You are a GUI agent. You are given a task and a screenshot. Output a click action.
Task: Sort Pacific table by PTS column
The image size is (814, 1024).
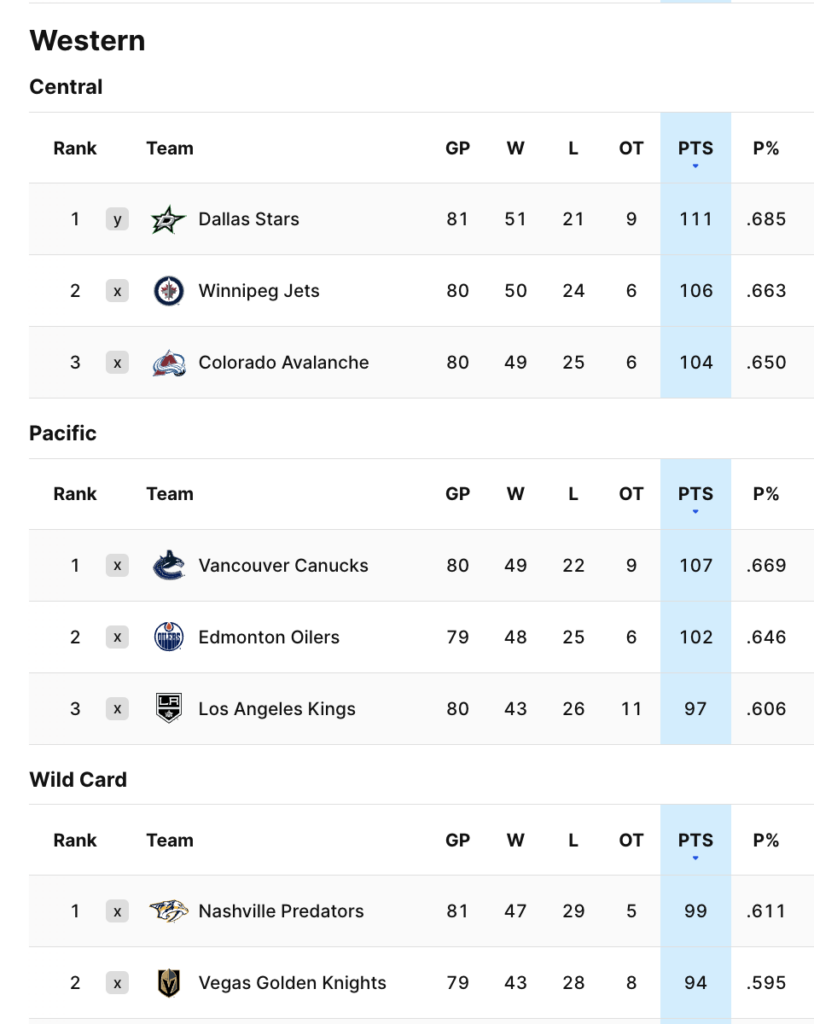695,494
